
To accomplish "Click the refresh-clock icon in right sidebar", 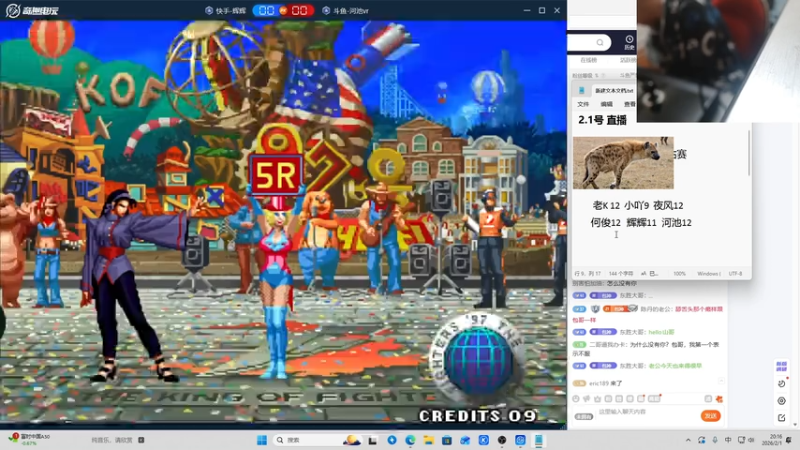I will (x=782, y=384).
